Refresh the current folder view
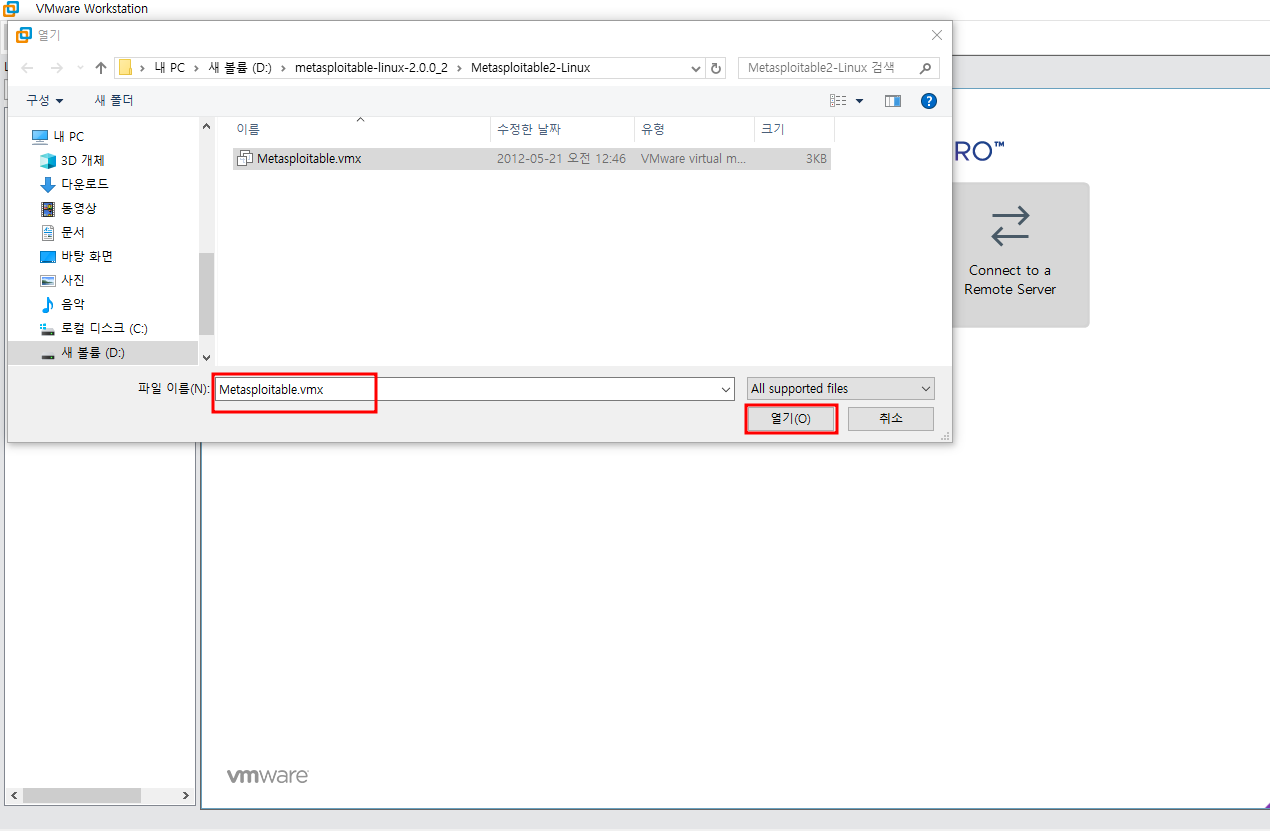 (715, 68)
